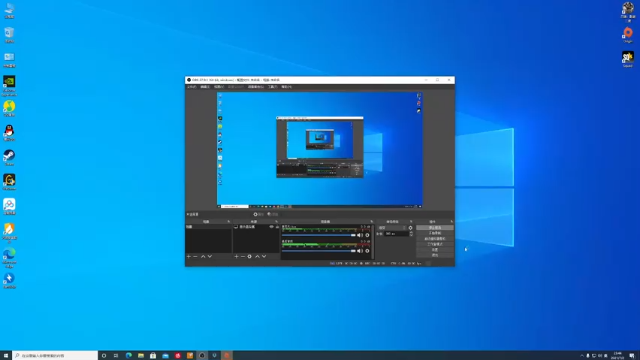The width and height of the screenshot is (640, 360).
Task: Pop out the Controls dock with its header icon
Action: [x=451, y=222]
